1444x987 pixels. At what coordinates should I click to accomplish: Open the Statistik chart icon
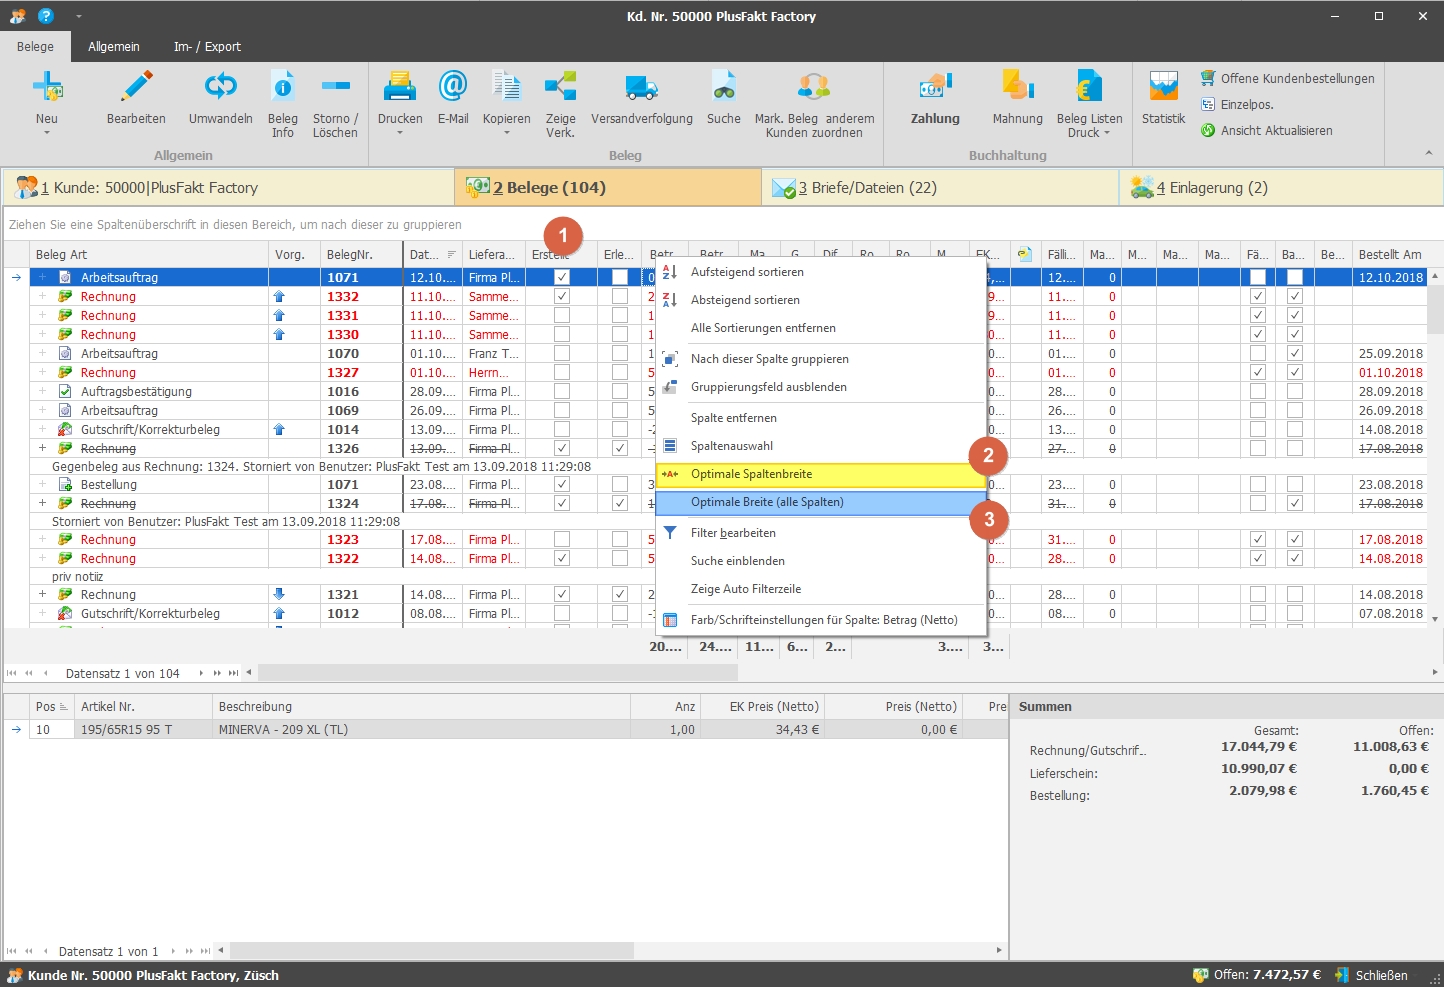[1163, 87]
